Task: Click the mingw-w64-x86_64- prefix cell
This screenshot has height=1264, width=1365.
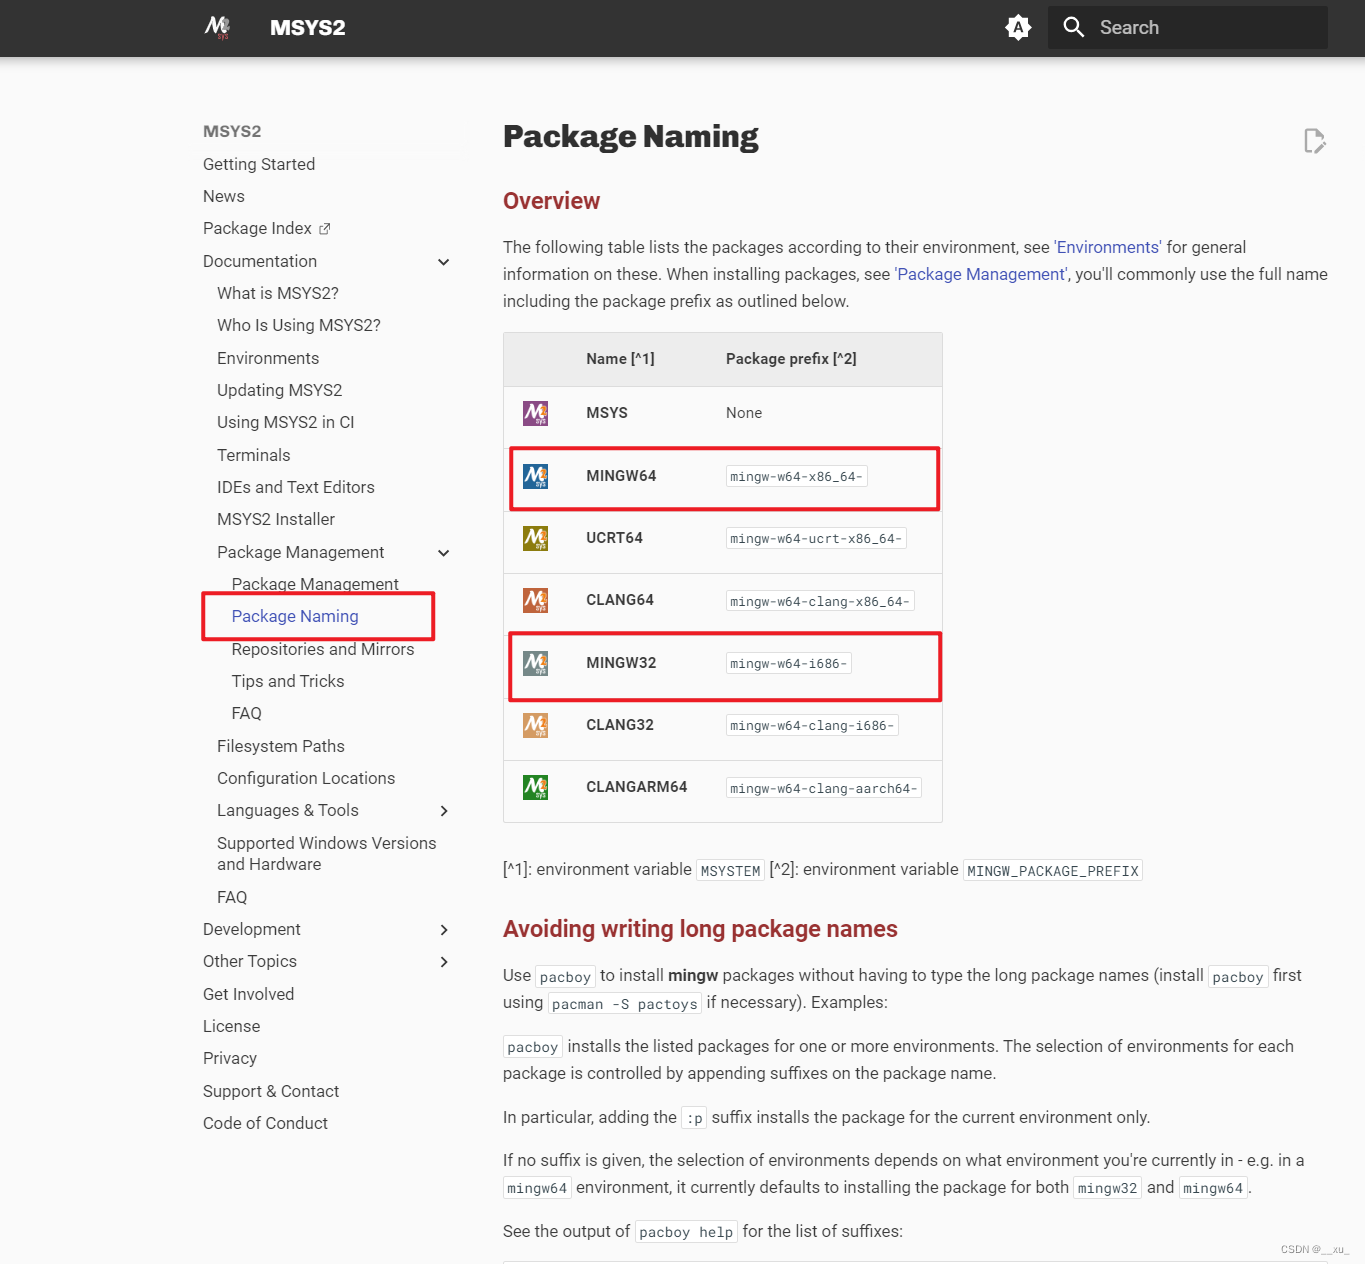Action: coord(796,477)
